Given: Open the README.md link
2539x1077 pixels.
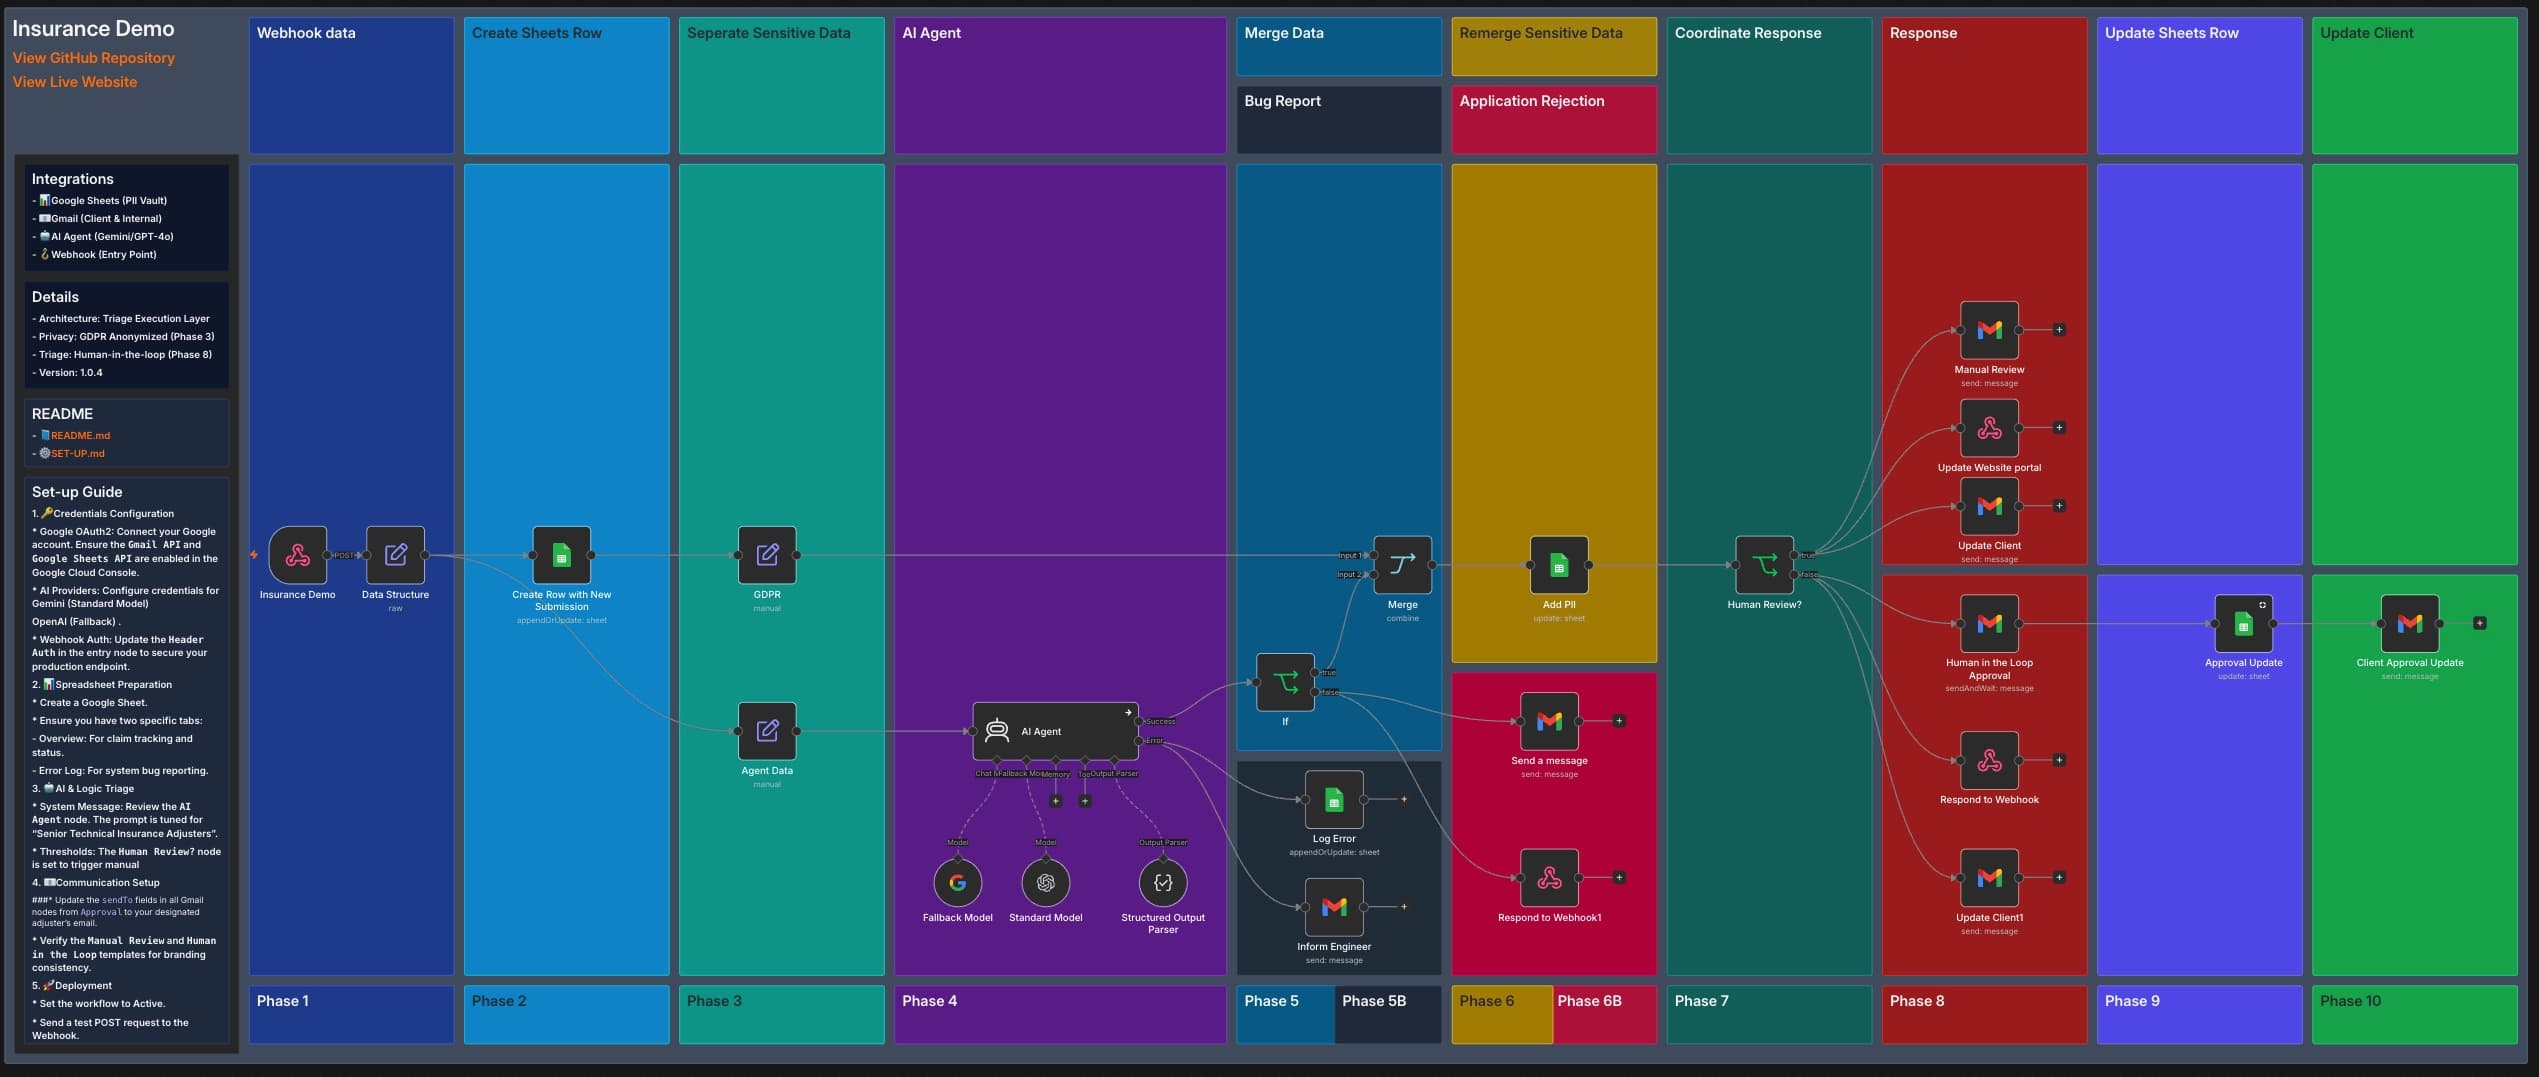Looking at the screenshot, I should pos(80,435).
